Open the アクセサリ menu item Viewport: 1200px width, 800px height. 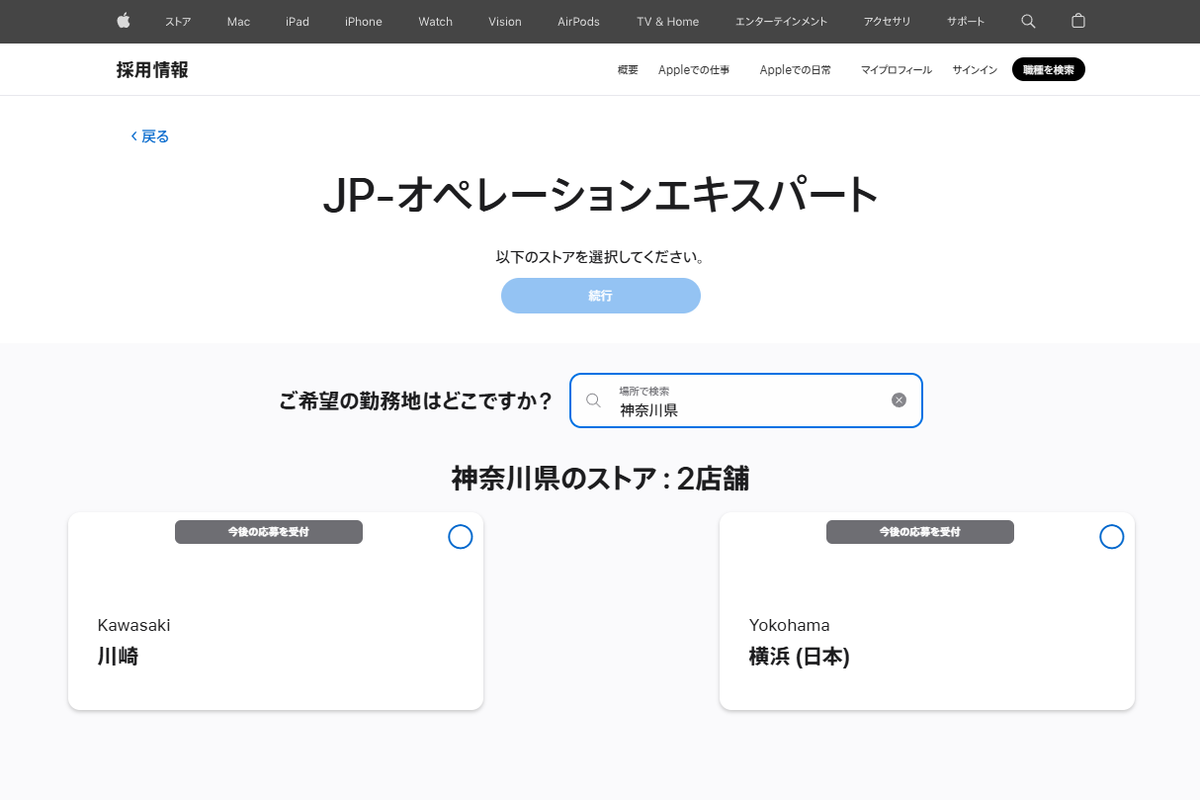pos(887,21)
